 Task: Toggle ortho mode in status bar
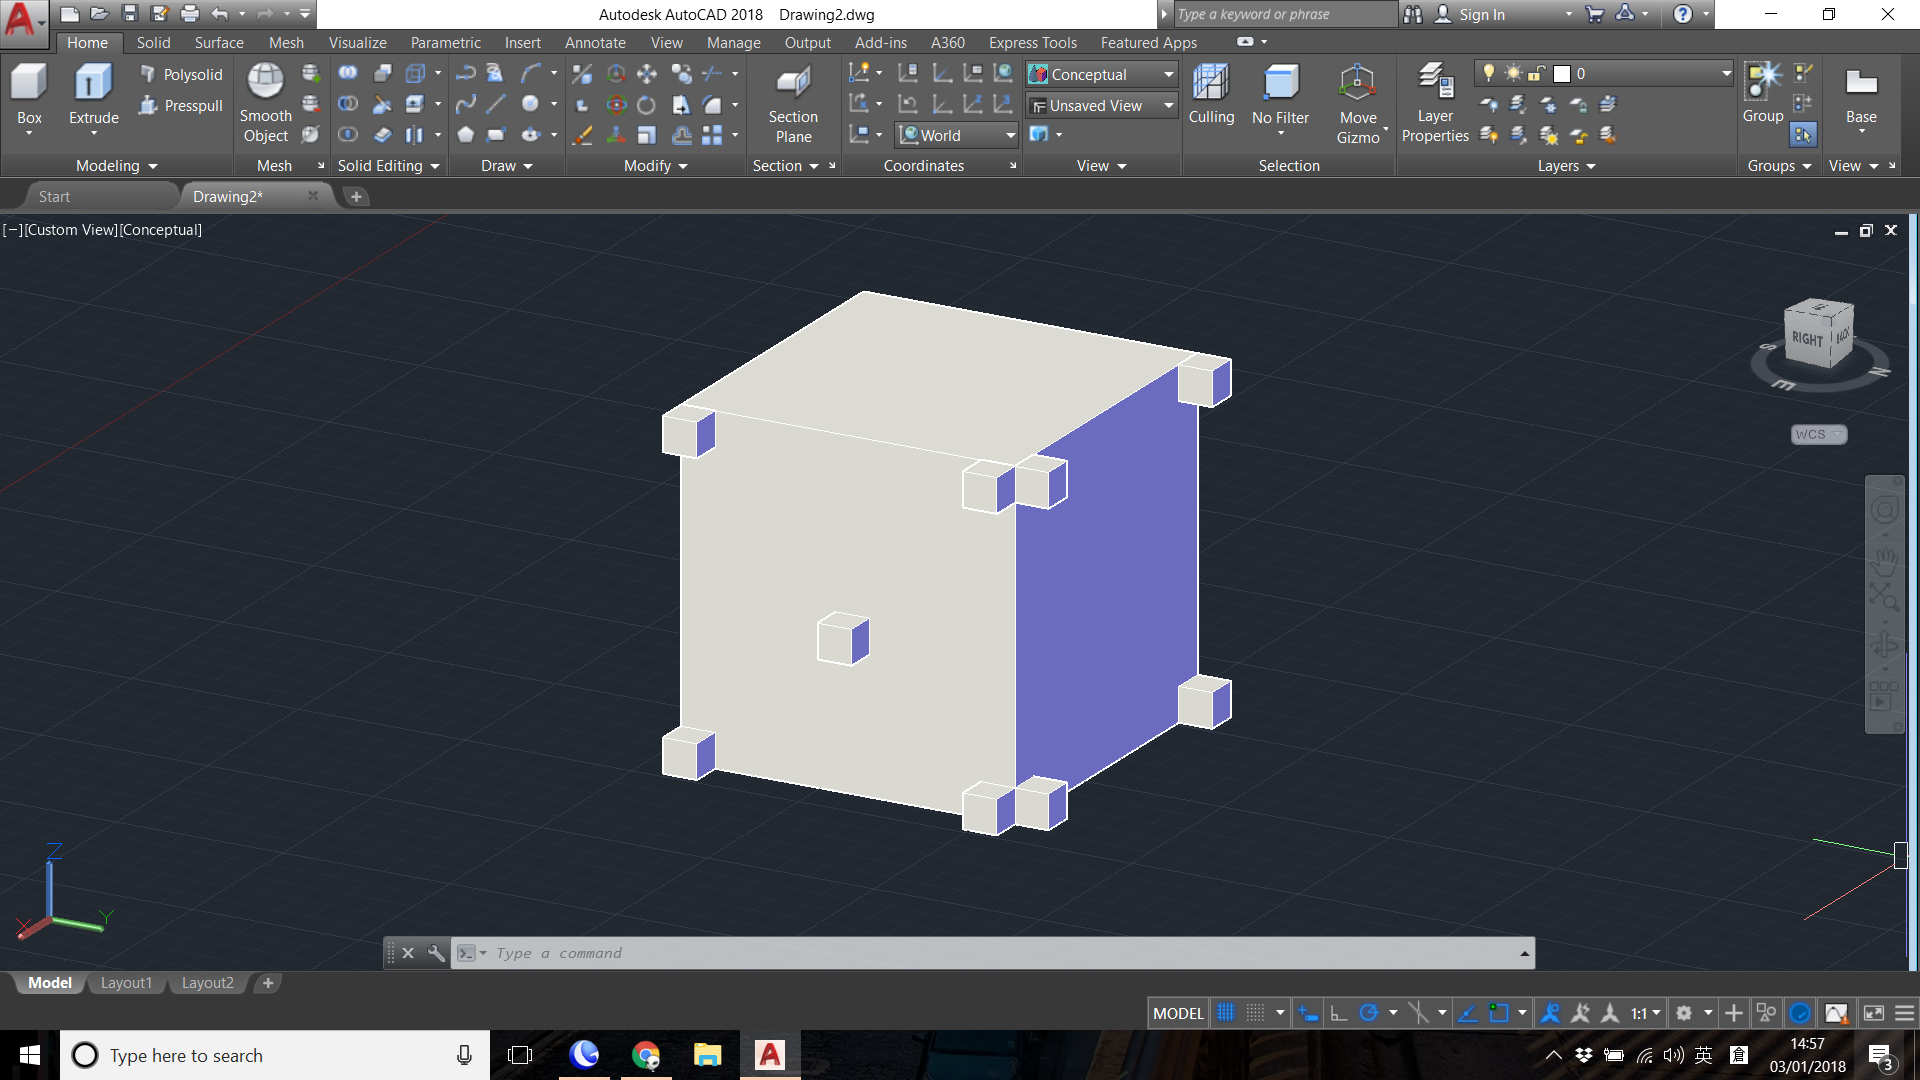point(1339,1013)
